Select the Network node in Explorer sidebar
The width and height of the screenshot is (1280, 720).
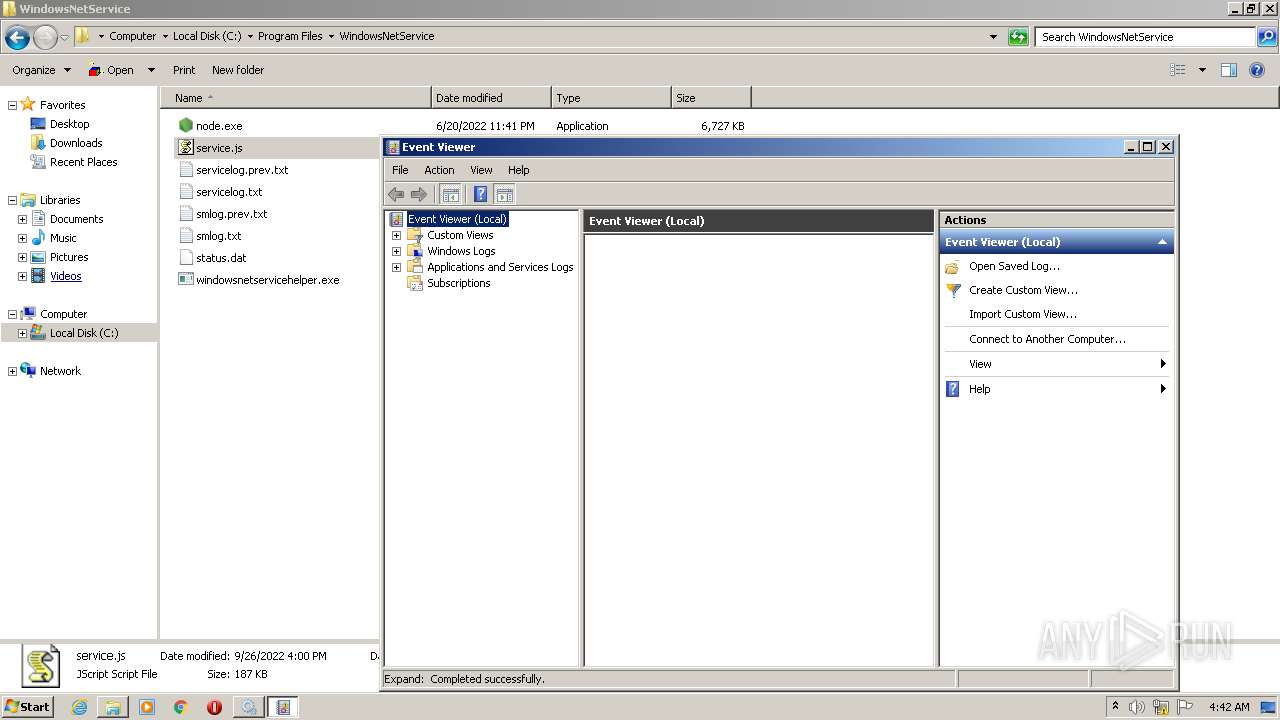60,371
